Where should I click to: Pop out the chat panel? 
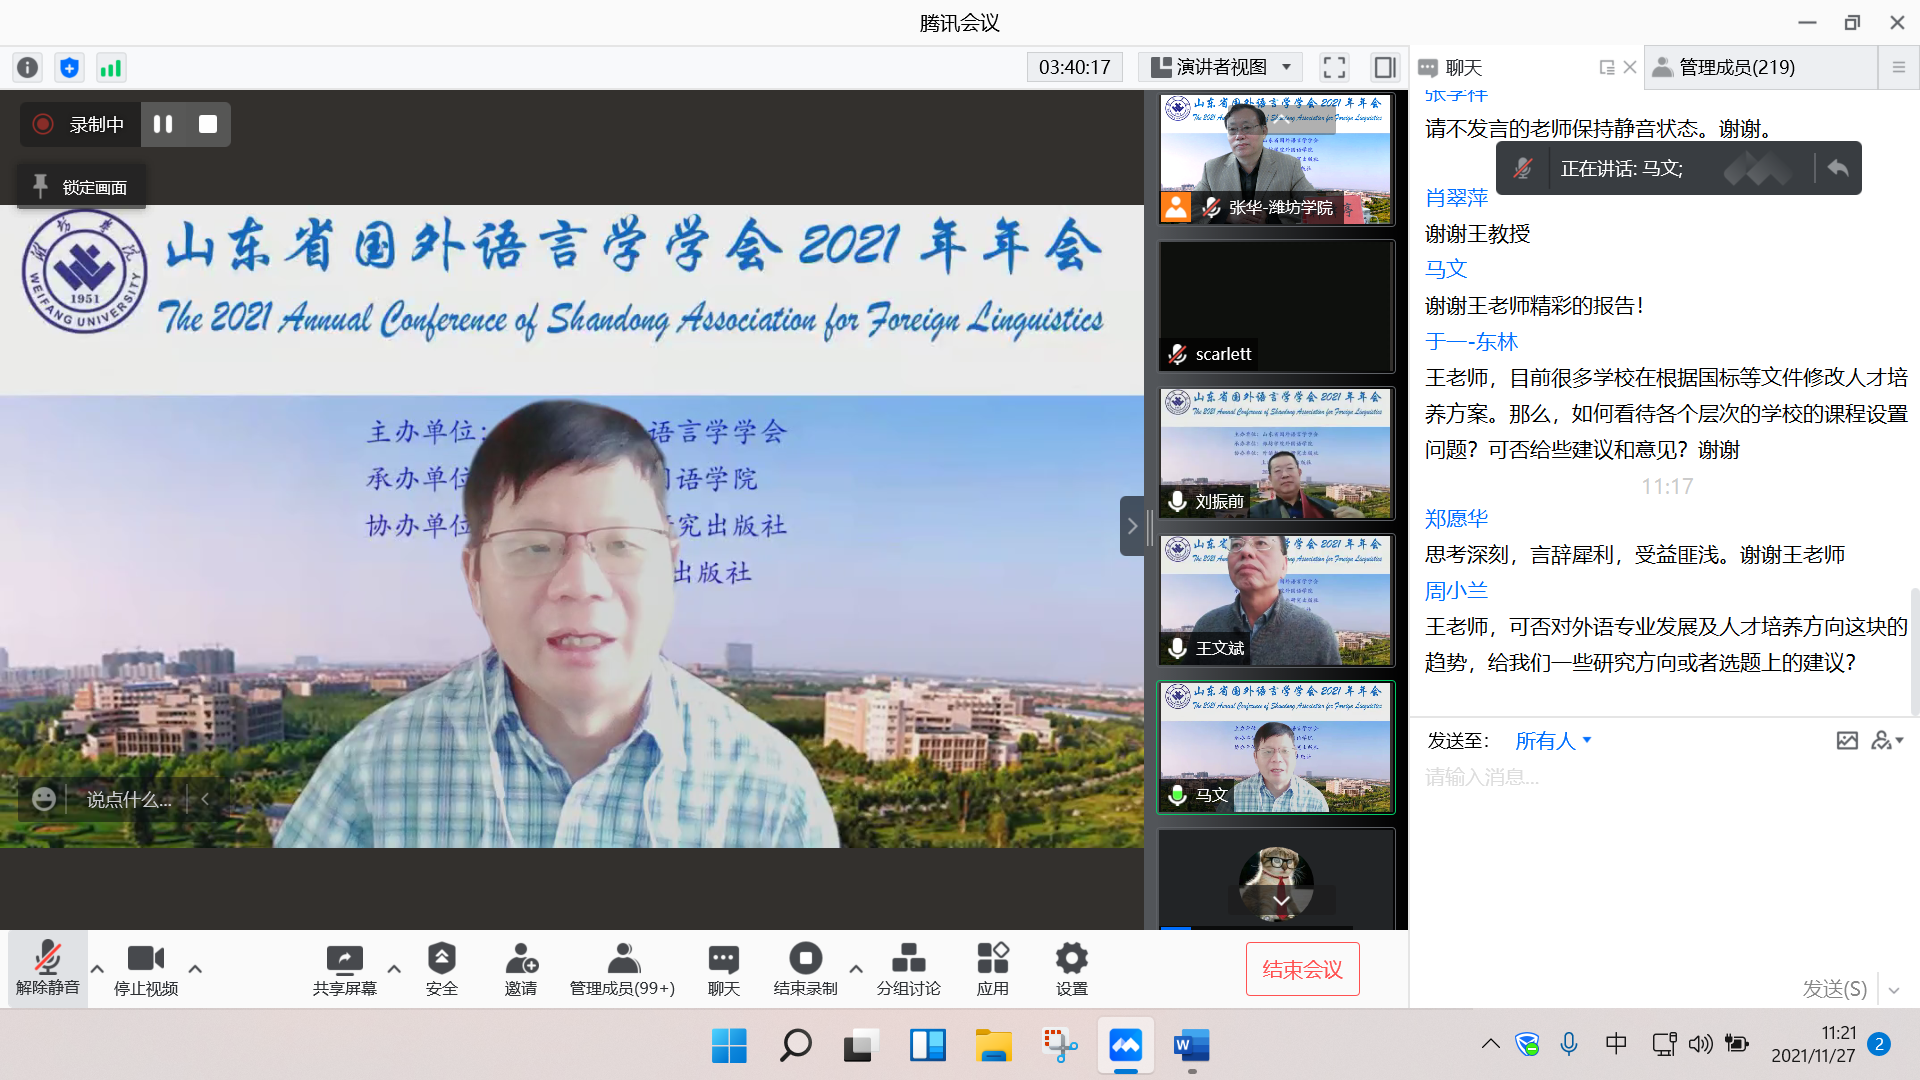click(1607, 67)
